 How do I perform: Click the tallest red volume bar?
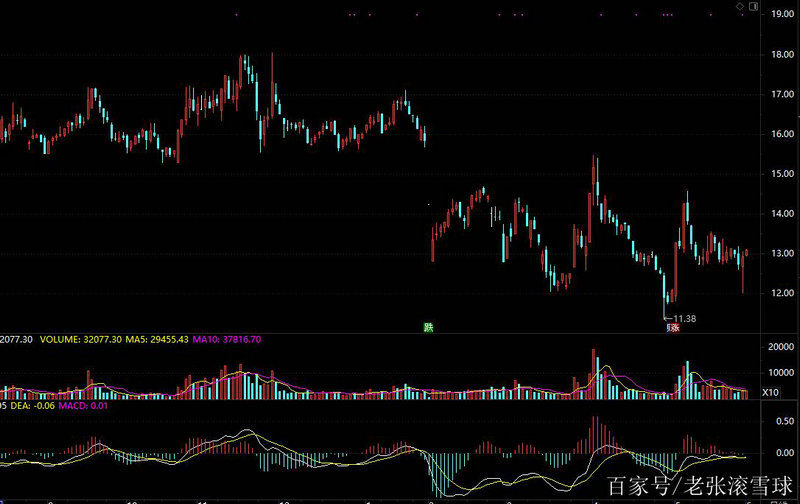click(594, 374)
